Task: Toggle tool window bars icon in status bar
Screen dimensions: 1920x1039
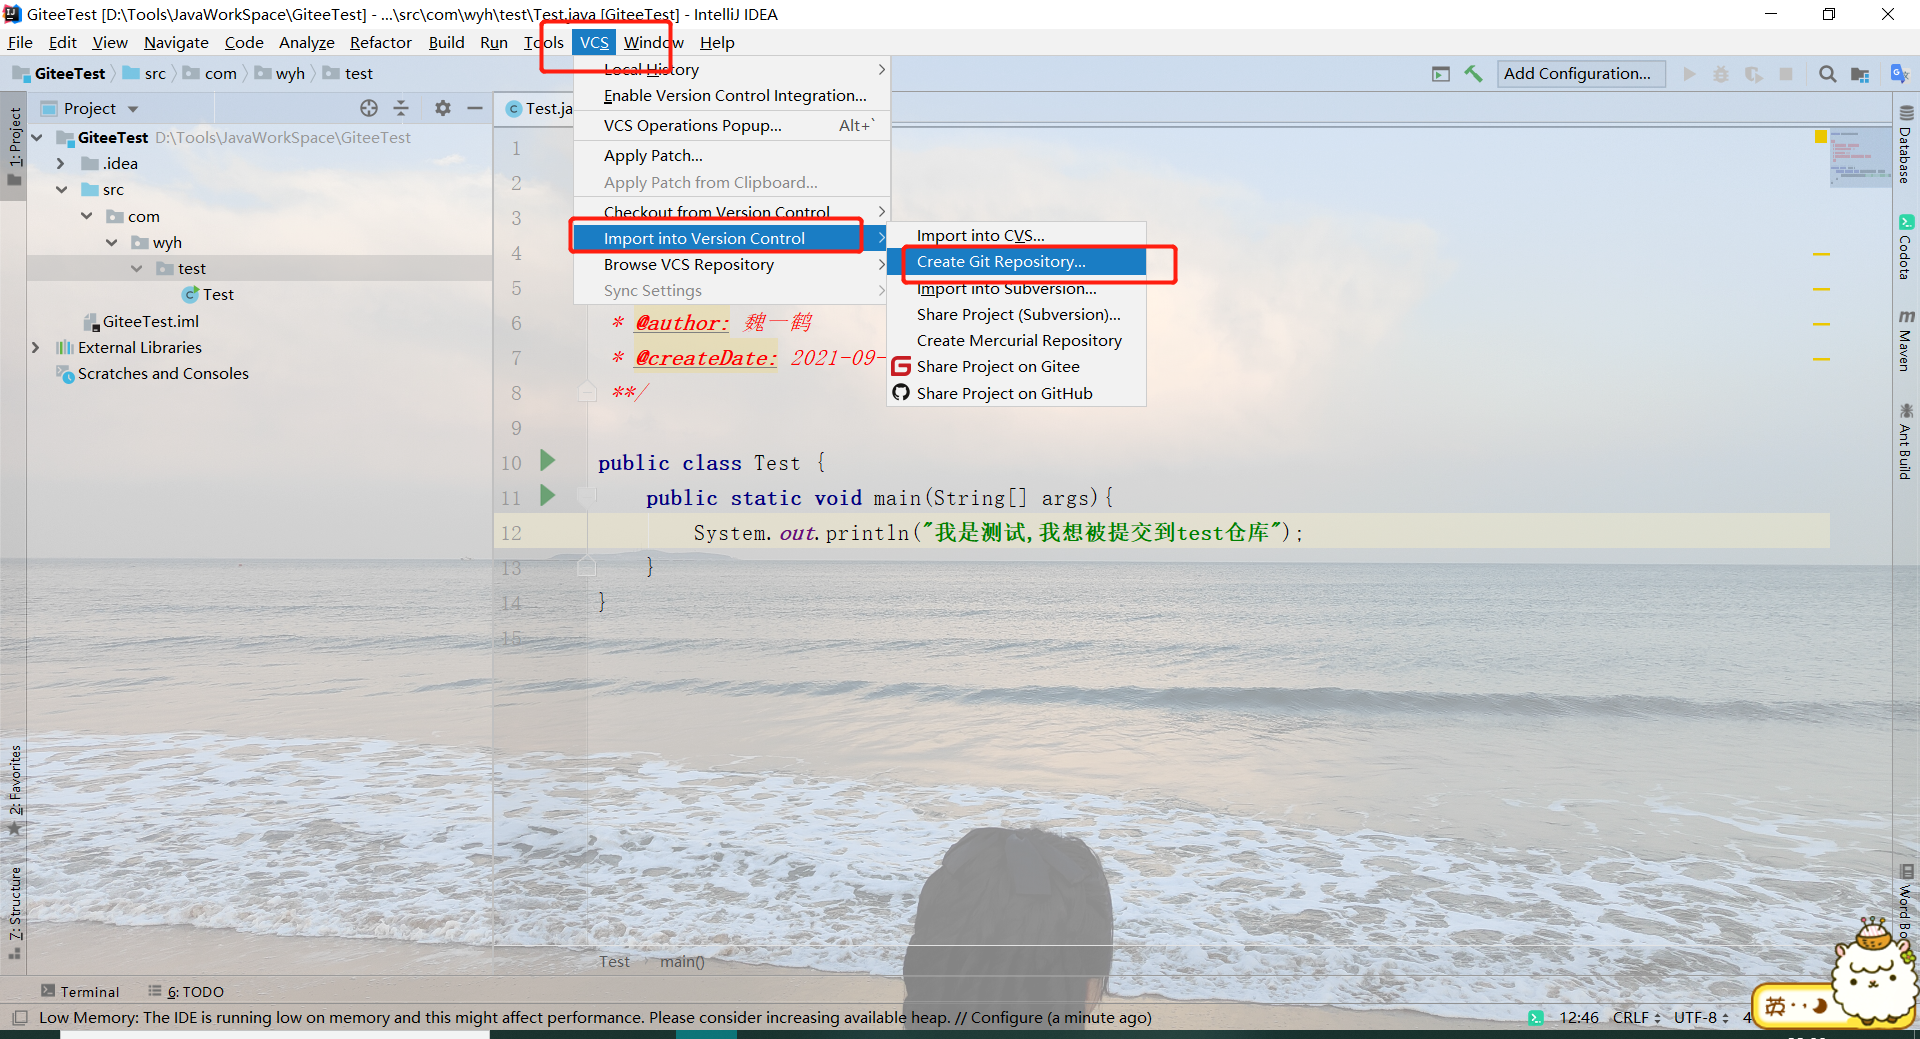Action: pyautogui.click(x=19, y=1018)
